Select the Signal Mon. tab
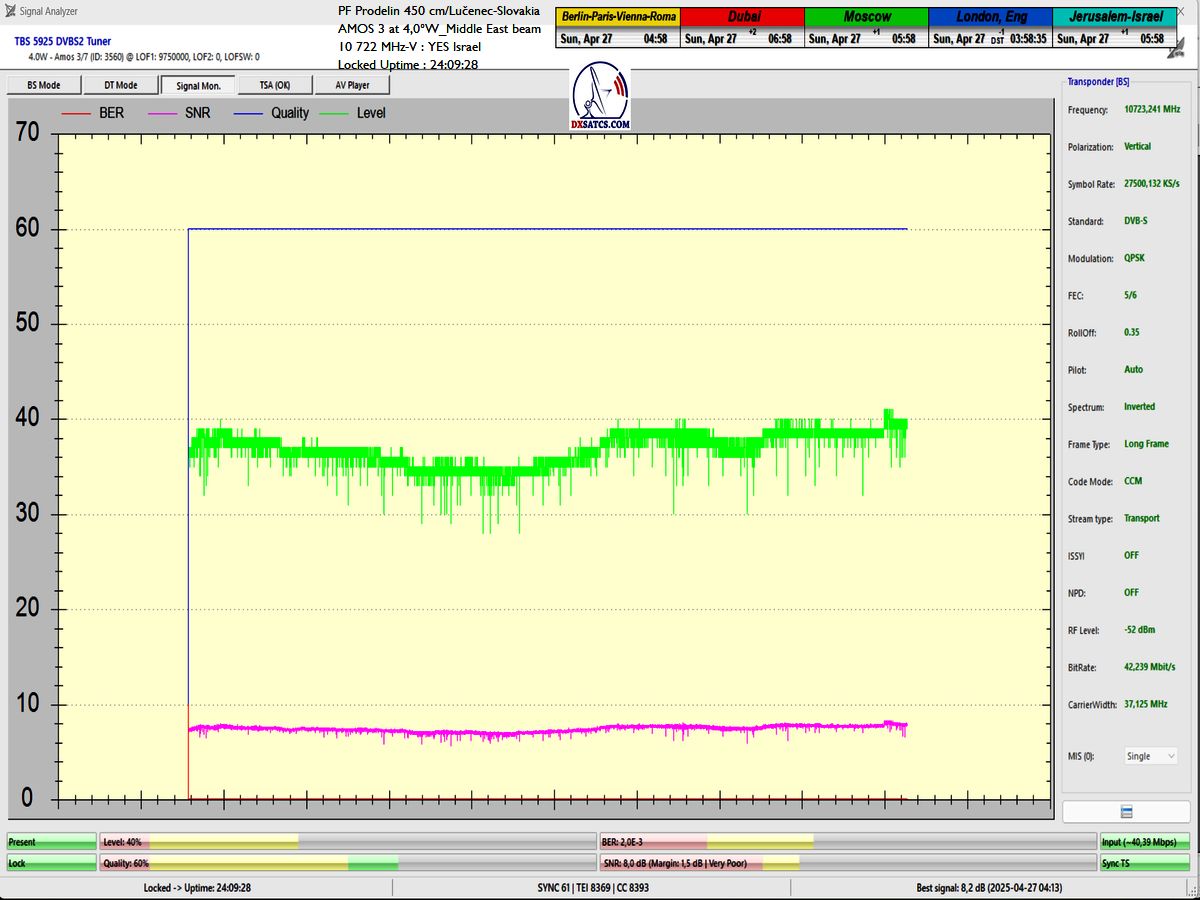 pyautogui.click(x=198, y=85)
